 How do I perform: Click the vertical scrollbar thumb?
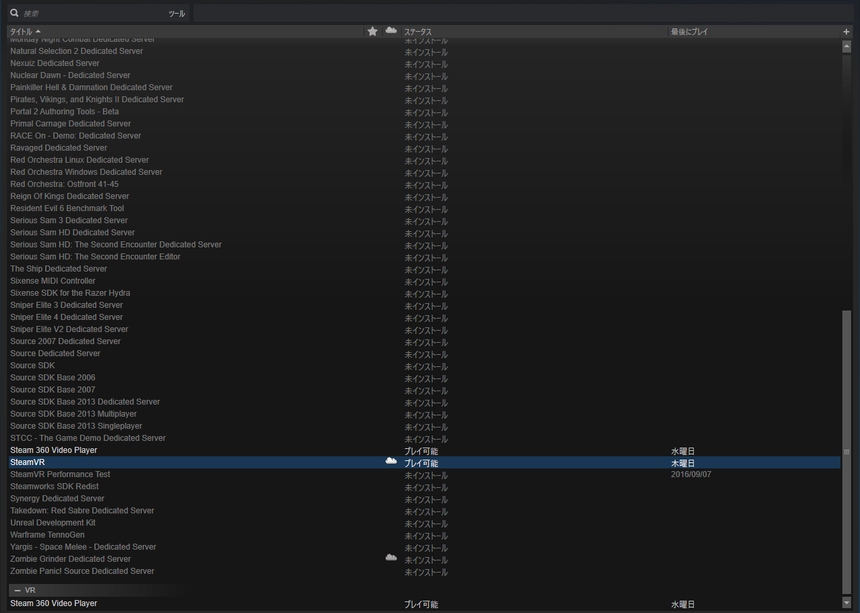pos(847,452)
